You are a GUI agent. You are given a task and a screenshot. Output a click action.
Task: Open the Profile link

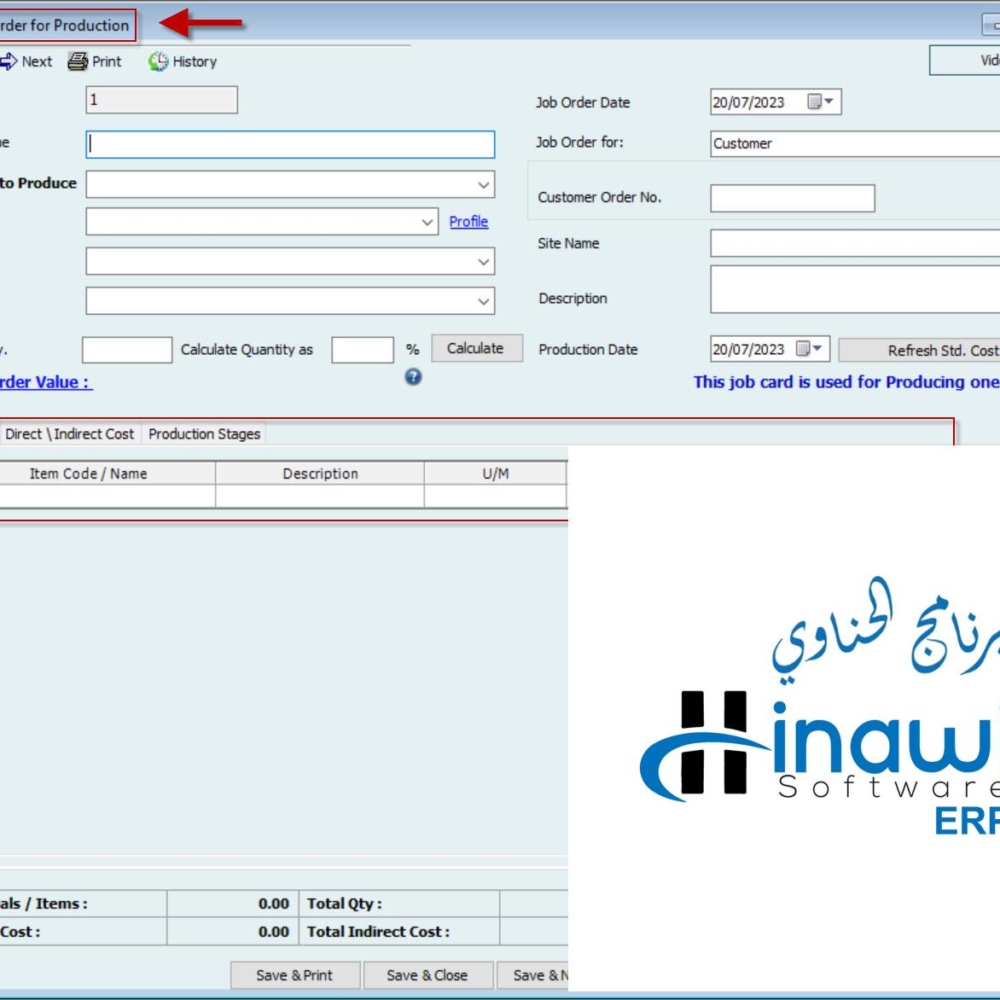click(469, 221)
